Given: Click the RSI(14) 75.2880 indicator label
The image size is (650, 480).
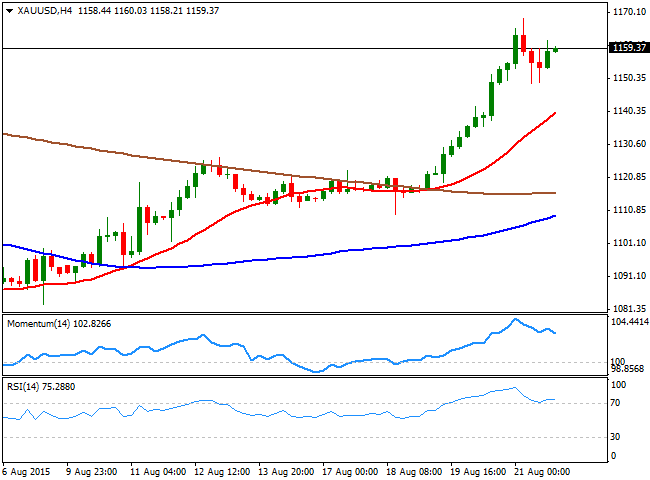Looking at the screenshot, I should (41, 387).
